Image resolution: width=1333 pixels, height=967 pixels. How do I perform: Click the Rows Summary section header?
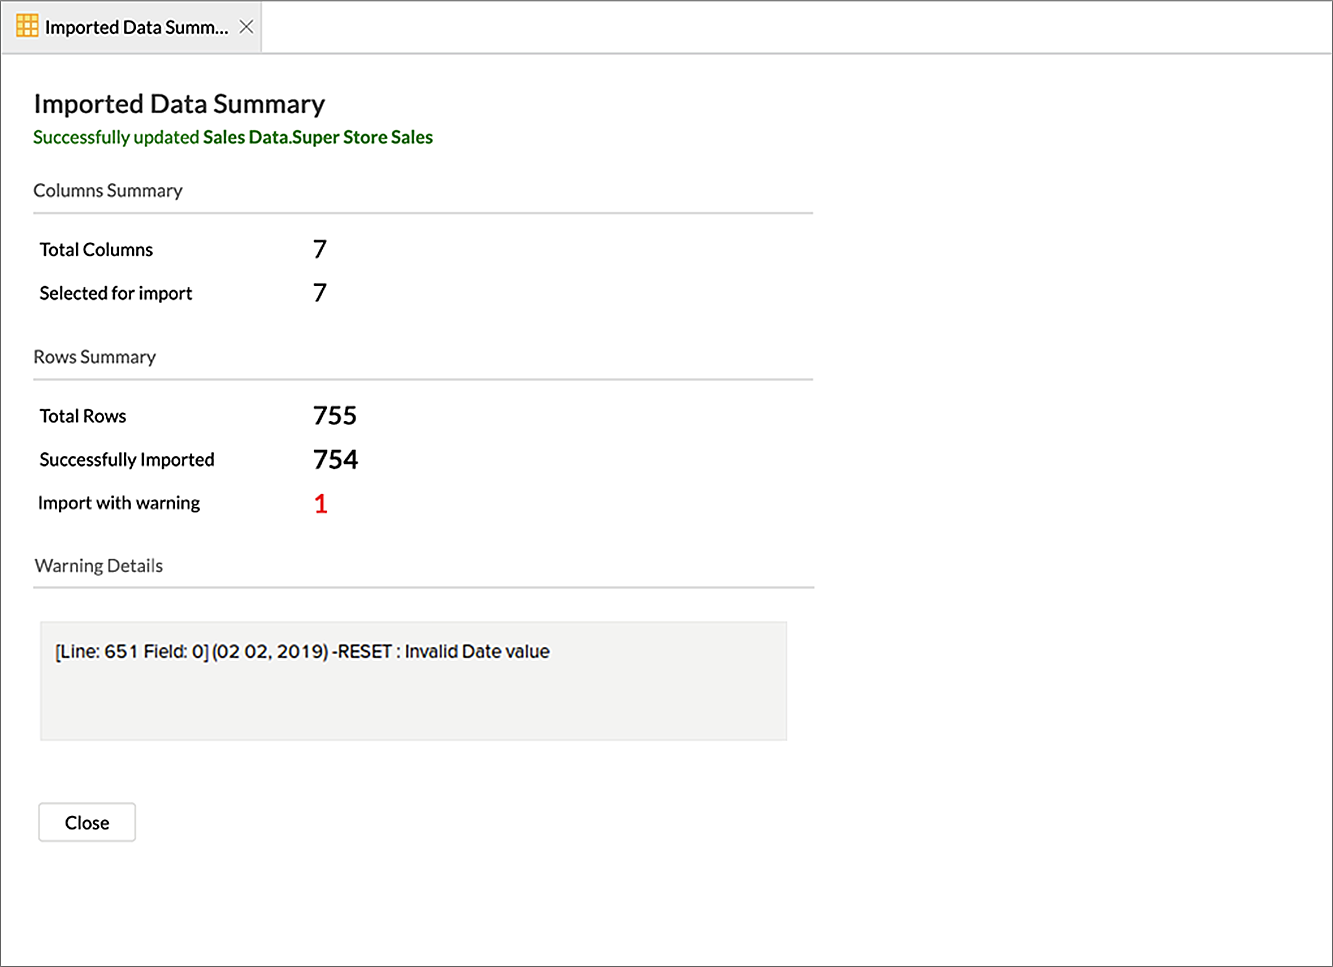(95, 357)
